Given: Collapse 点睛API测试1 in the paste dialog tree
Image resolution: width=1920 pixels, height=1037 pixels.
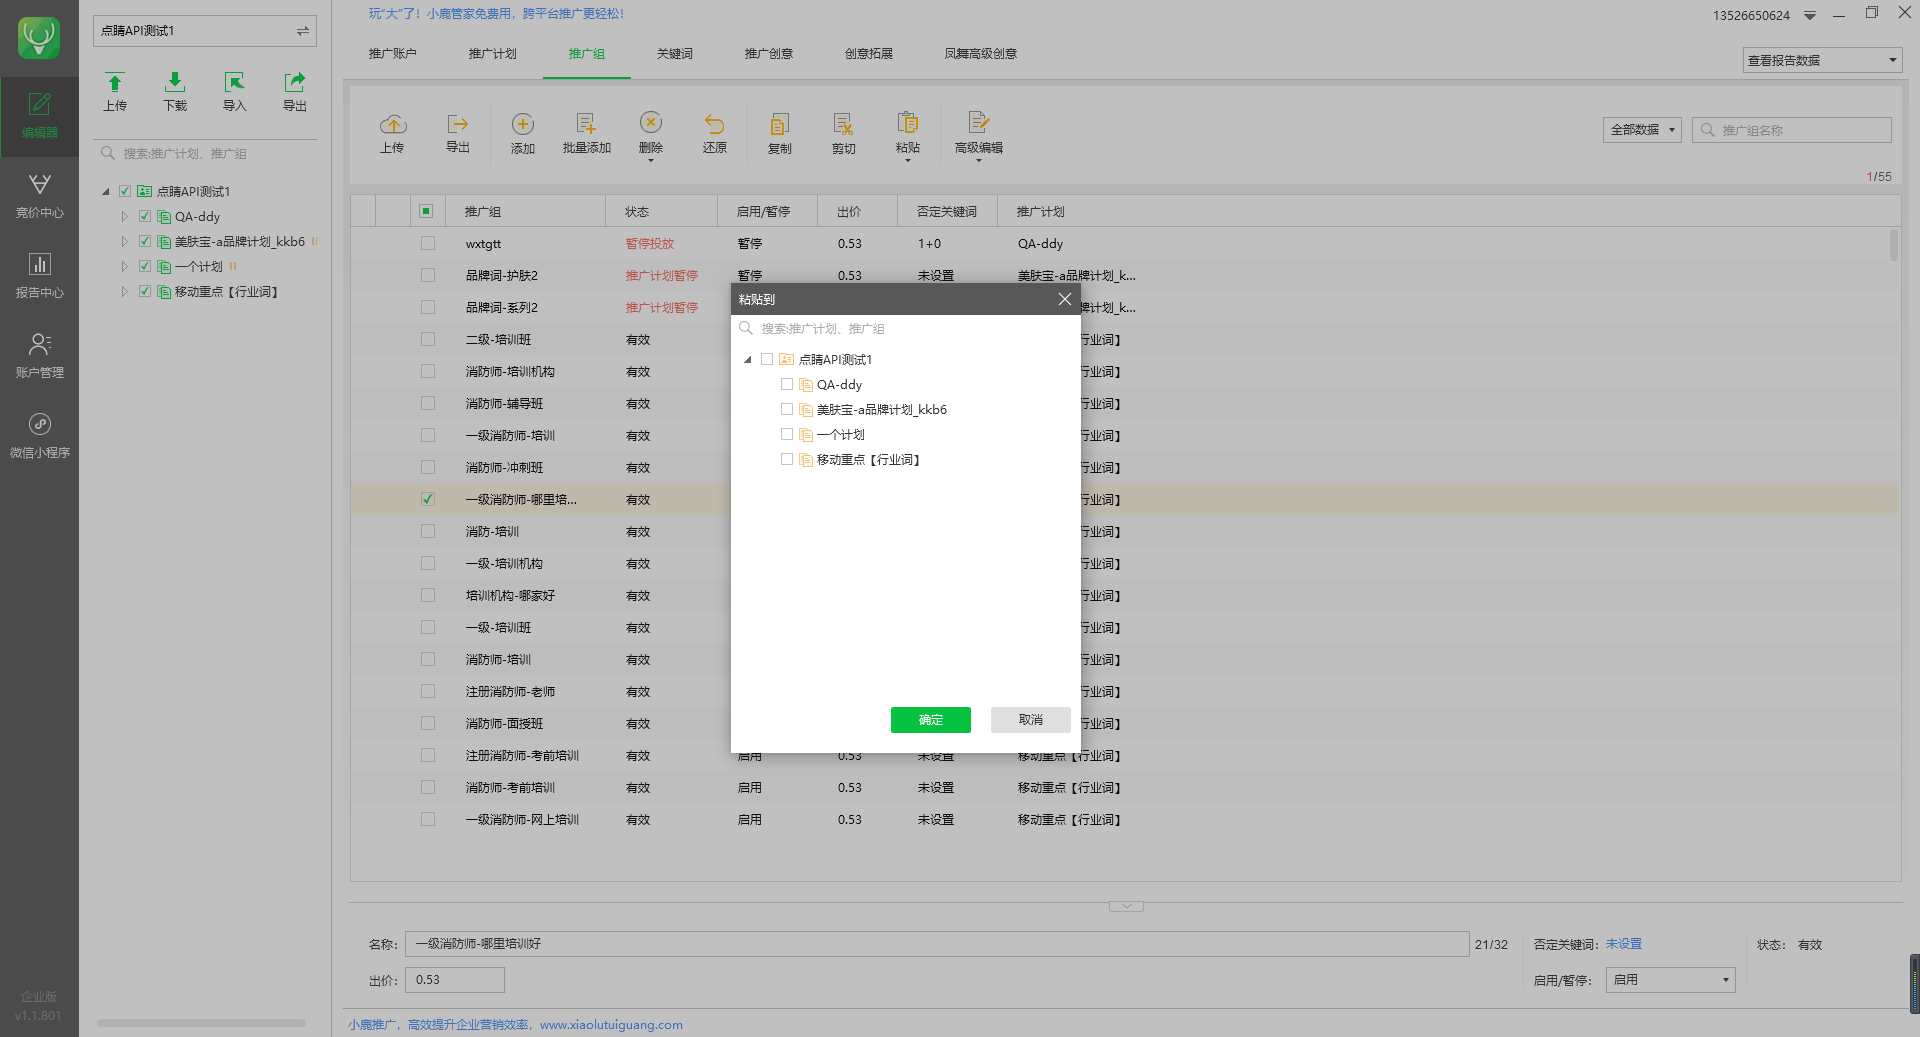Looking at the screenshot, I should [747, 359].
